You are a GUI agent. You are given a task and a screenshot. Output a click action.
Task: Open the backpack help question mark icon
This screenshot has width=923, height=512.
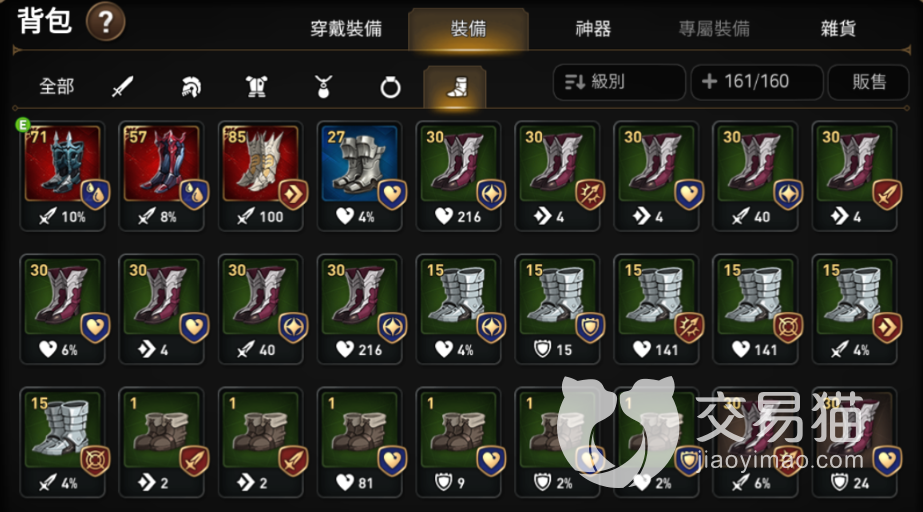(105, 22)
